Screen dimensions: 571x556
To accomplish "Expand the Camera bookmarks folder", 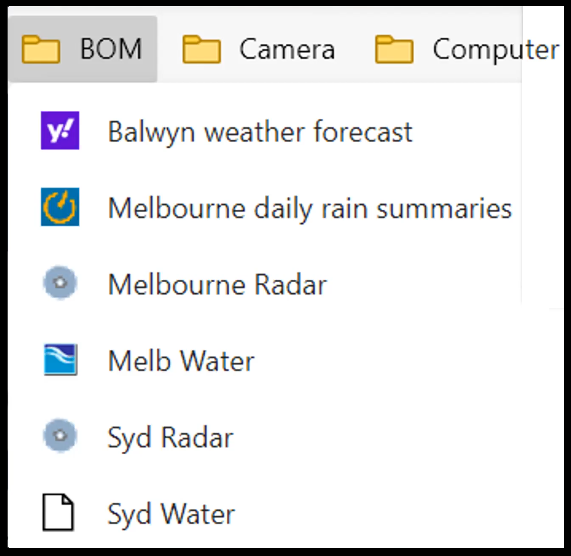I will [x=259, y=49].
